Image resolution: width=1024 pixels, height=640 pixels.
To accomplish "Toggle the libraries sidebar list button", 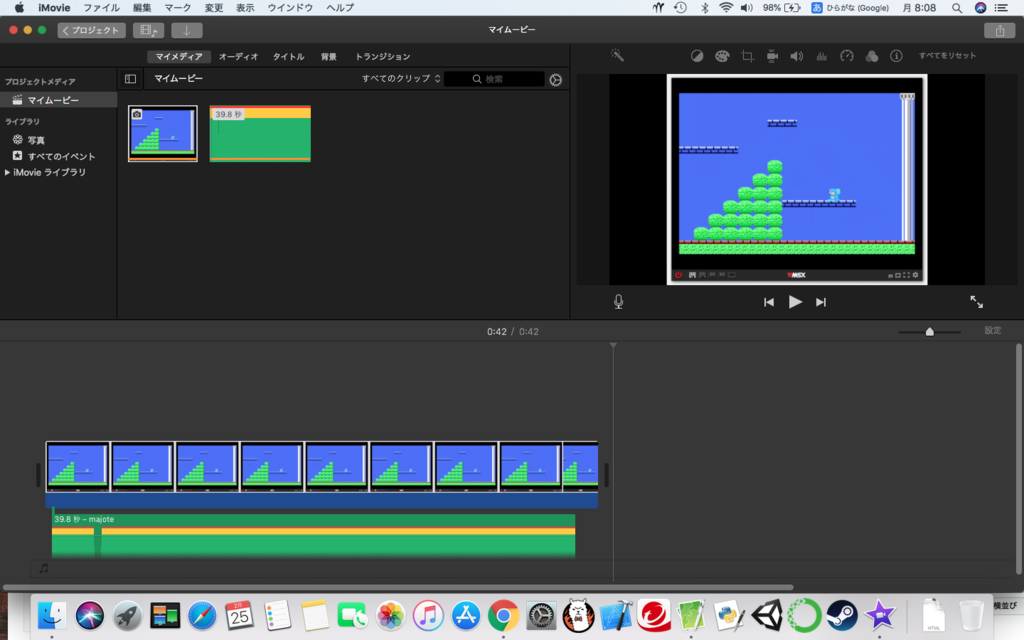I will 131,79.
